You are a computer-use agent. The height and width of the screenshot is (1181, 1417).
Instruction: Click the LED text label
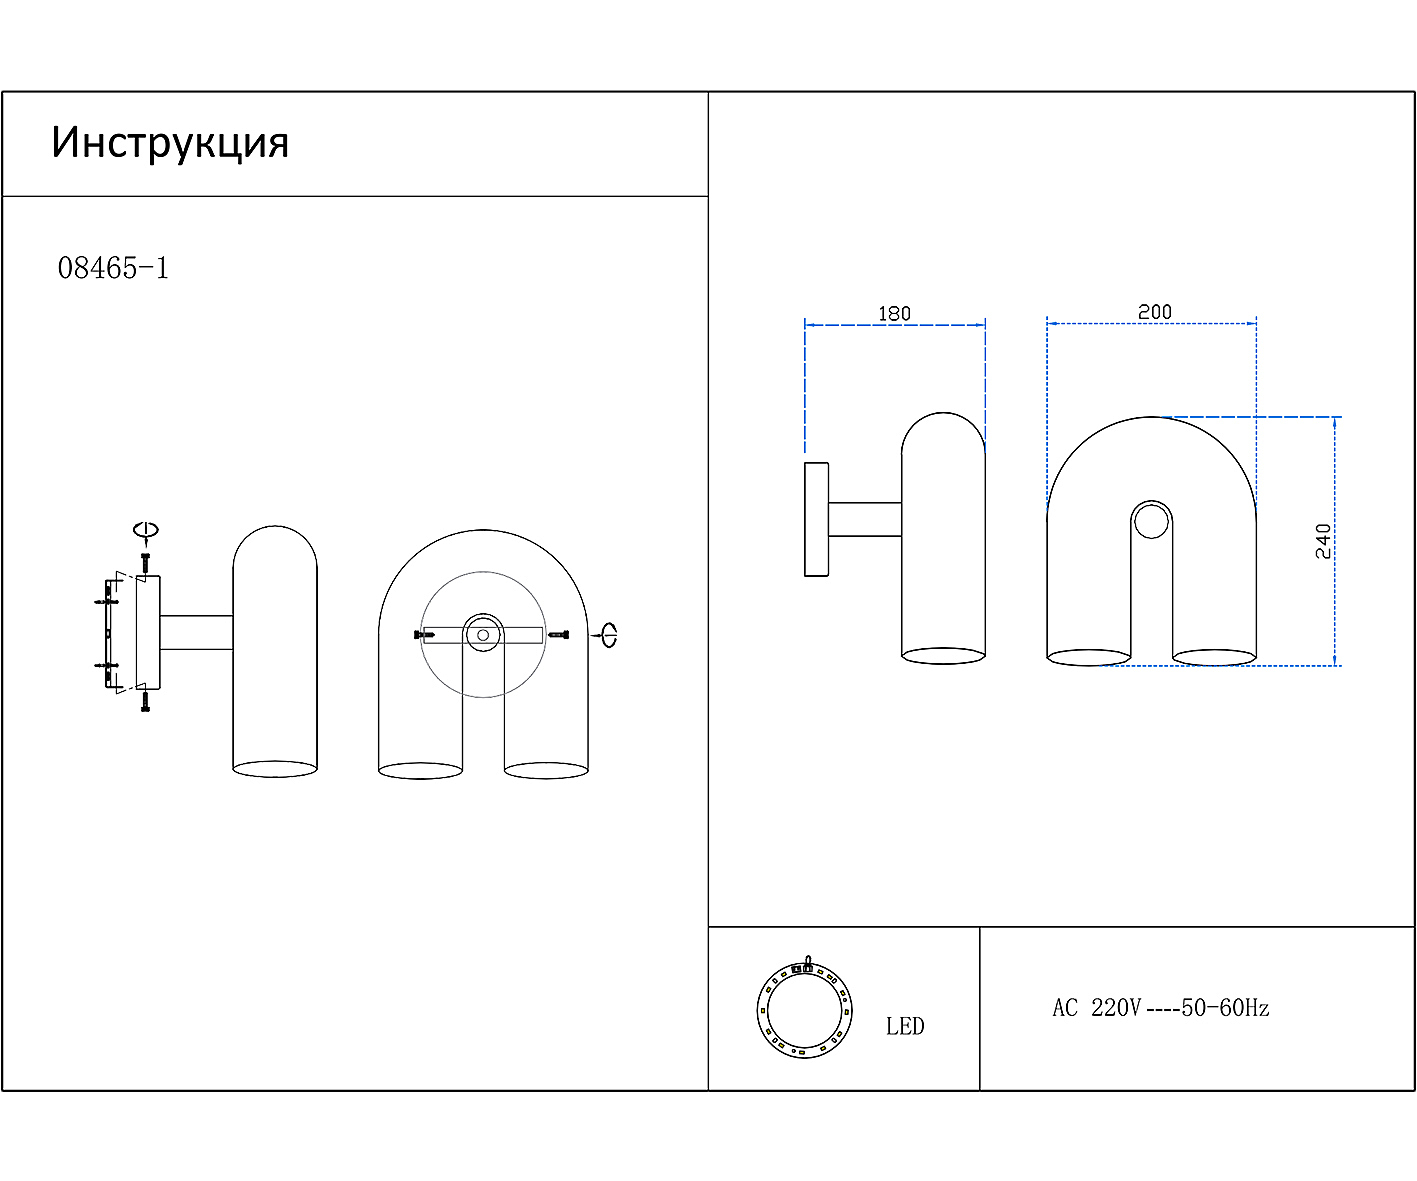904,1026
